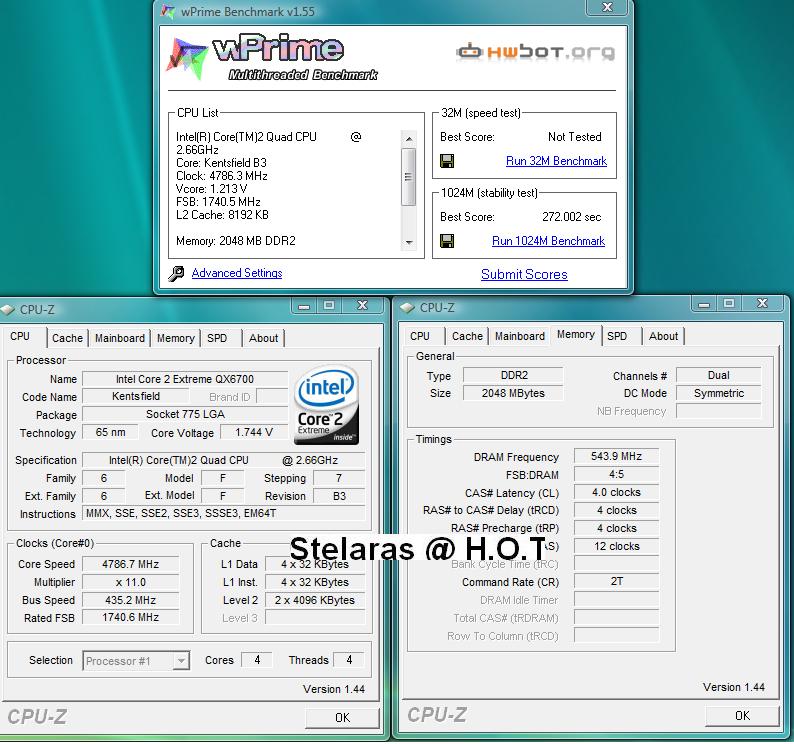Image resolution: width=794 pixels, height=744 pixels.
Task: Click OK in right CPU-Z window
Action: [x=742, y=716]
